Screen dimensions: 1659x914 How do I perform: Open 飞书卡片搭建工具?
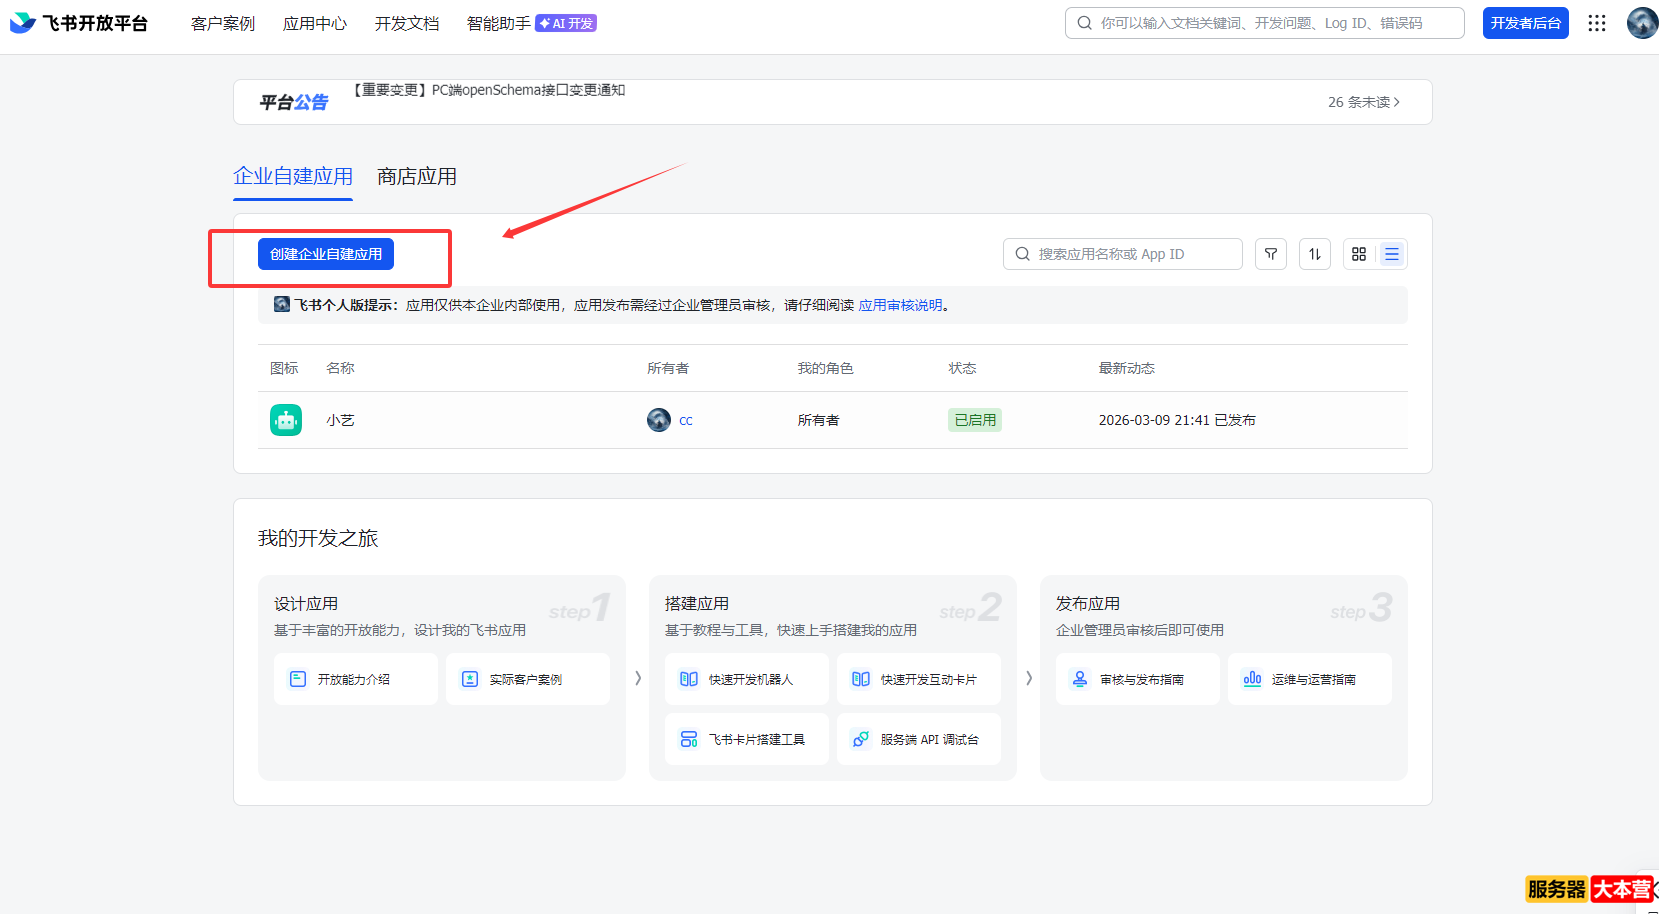(x=747, y=739)
